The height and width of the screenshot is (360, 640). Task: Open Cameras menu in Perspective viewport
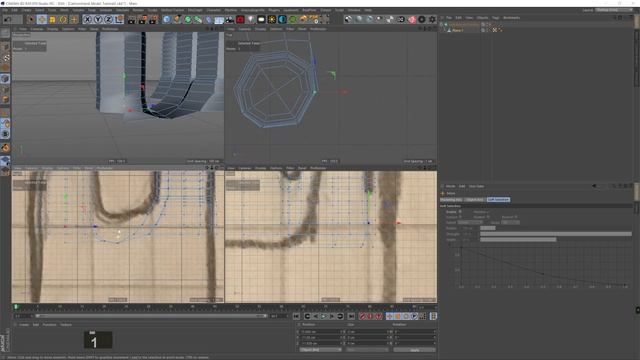point(37,29)
